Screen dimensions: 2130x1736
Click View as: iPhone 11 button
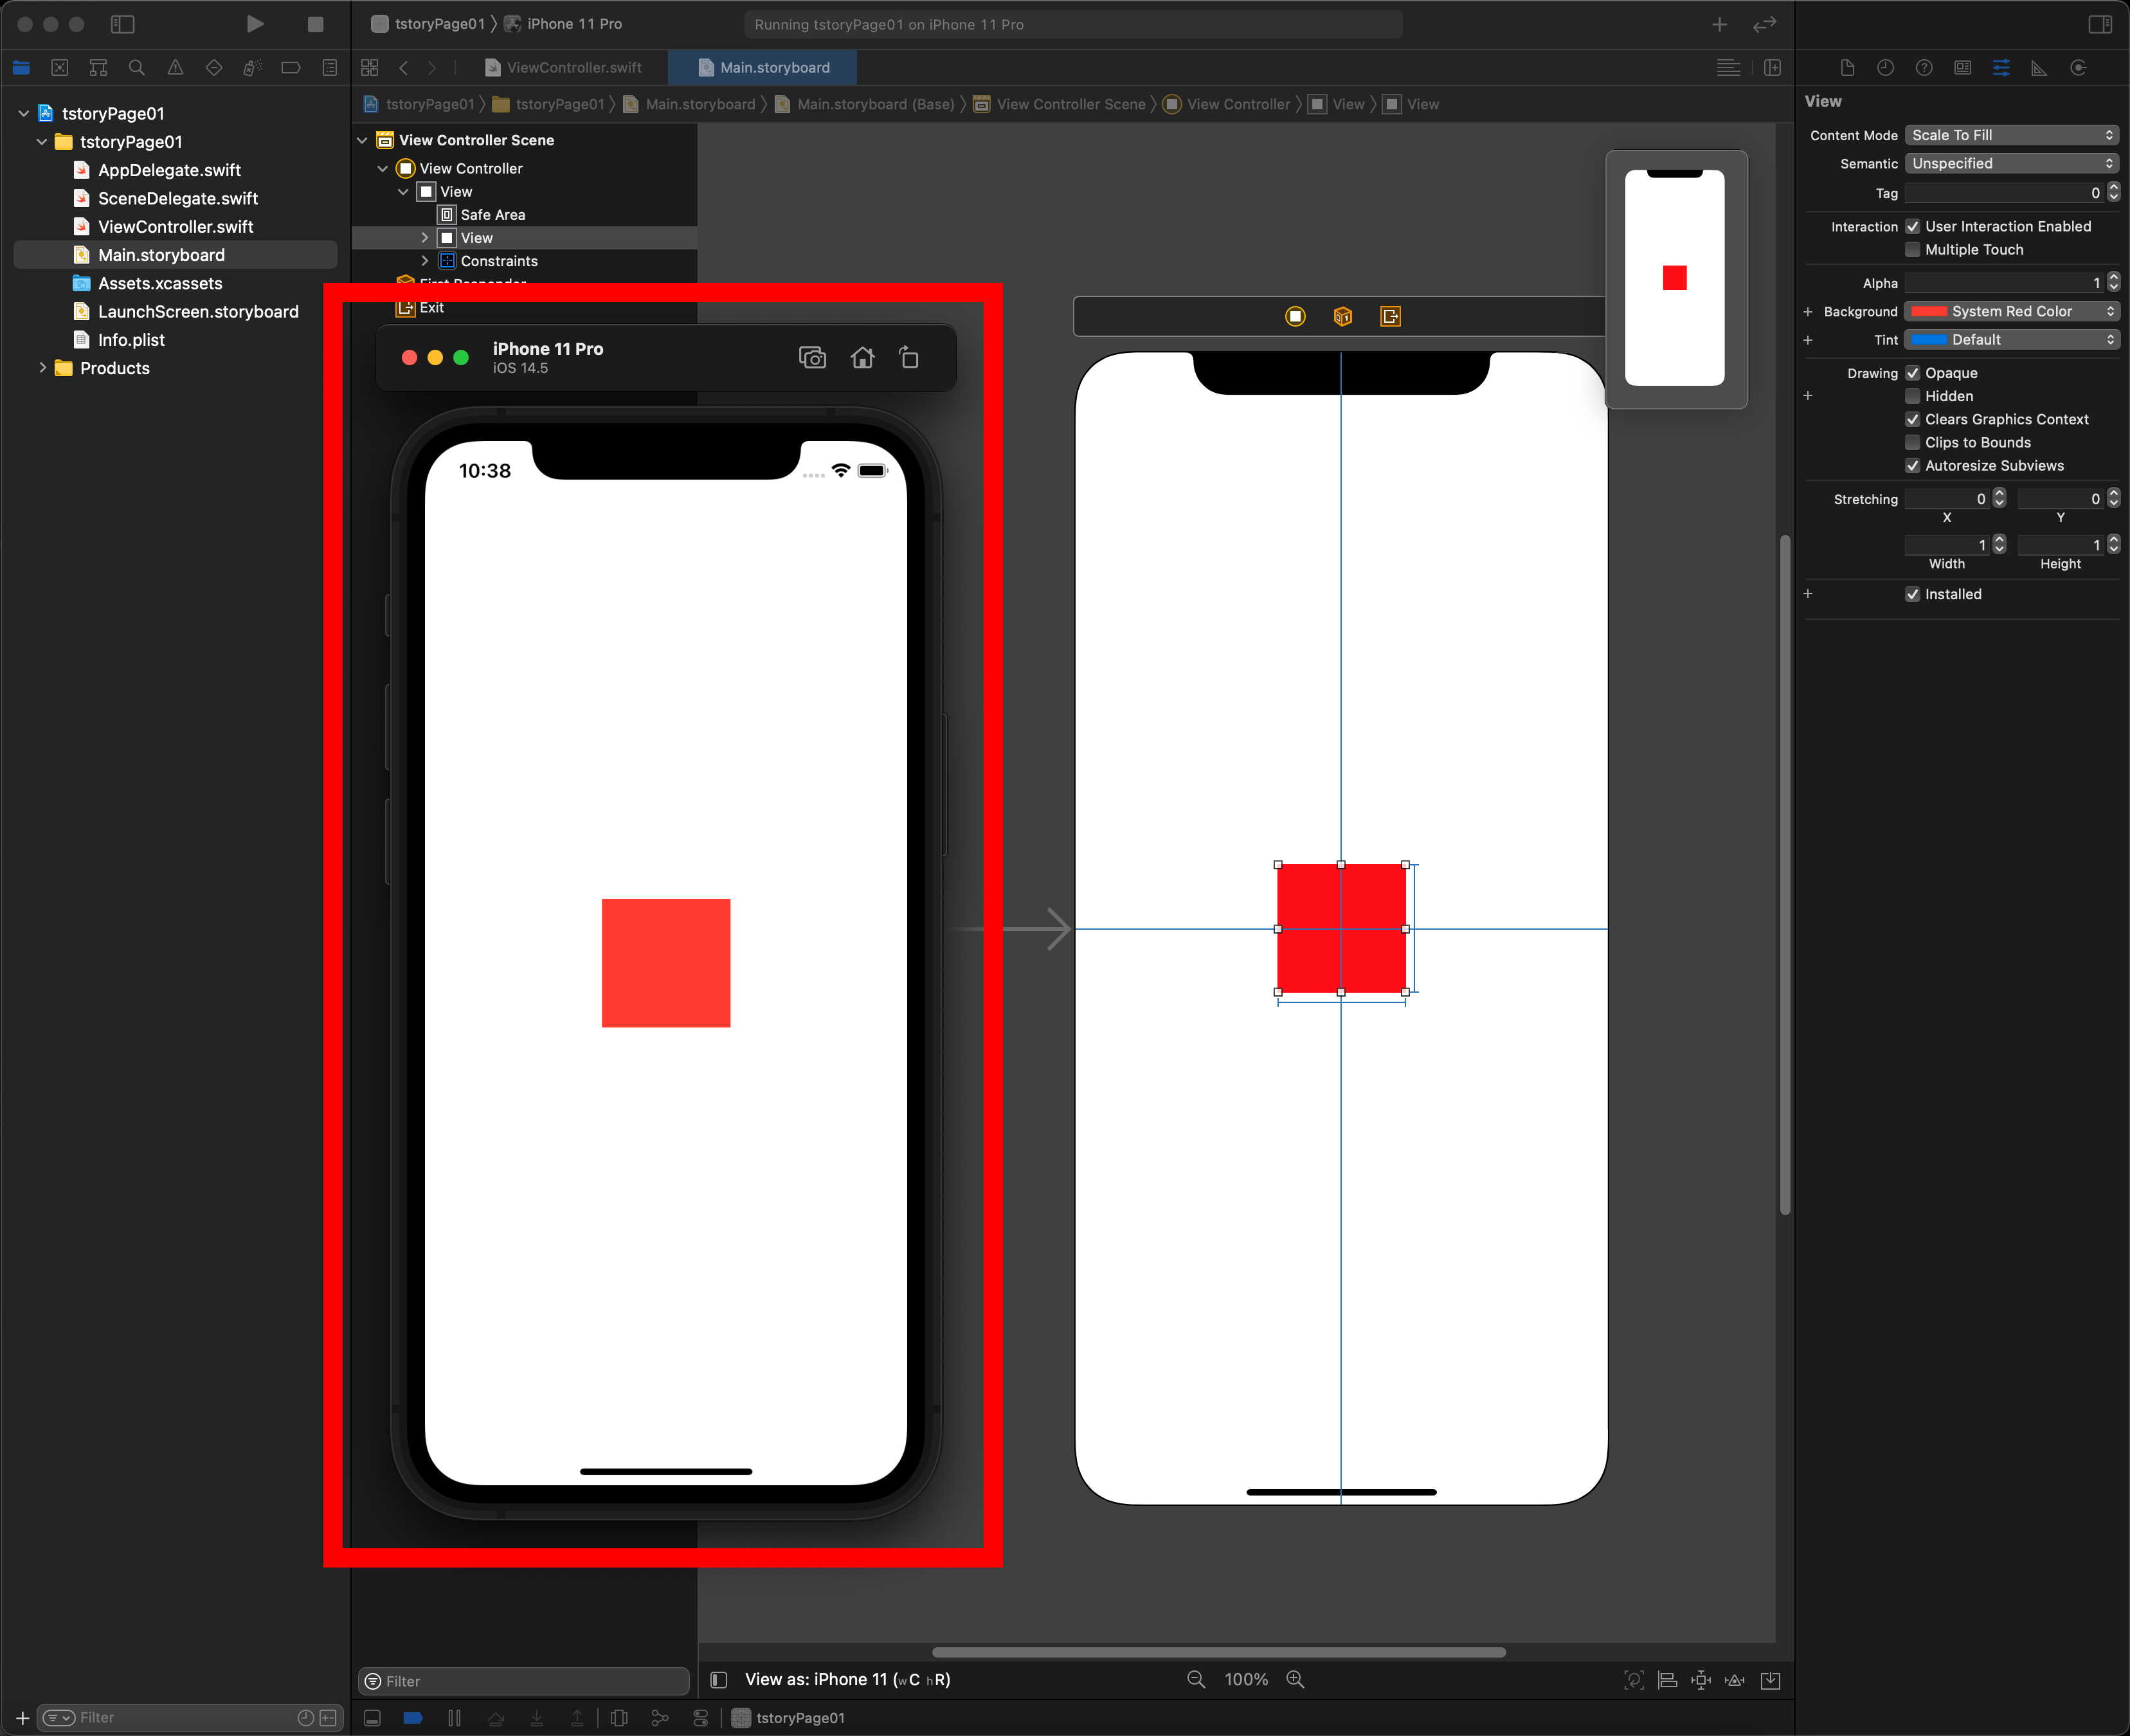point(847,1680)
